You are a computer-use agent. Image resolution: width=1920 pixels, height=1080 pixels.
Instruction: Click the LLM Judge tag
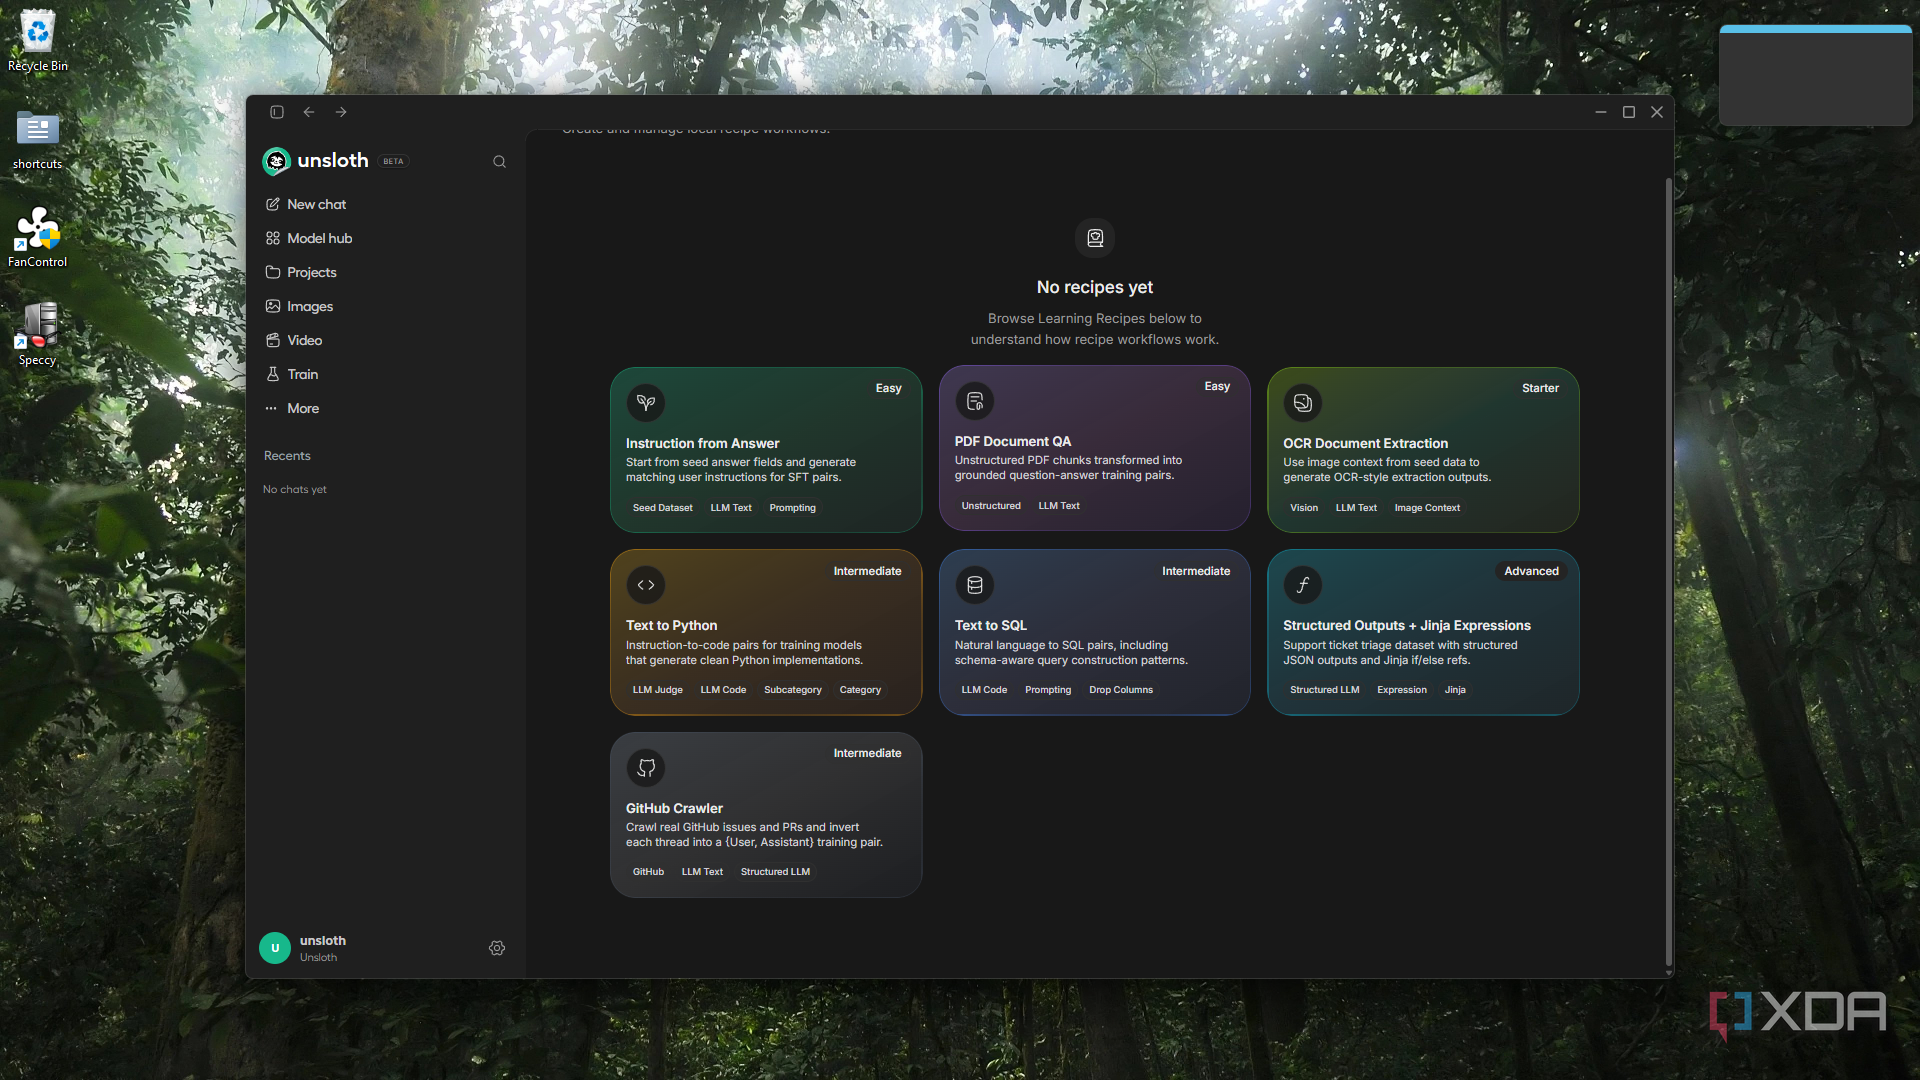click(x=658, y=690)
